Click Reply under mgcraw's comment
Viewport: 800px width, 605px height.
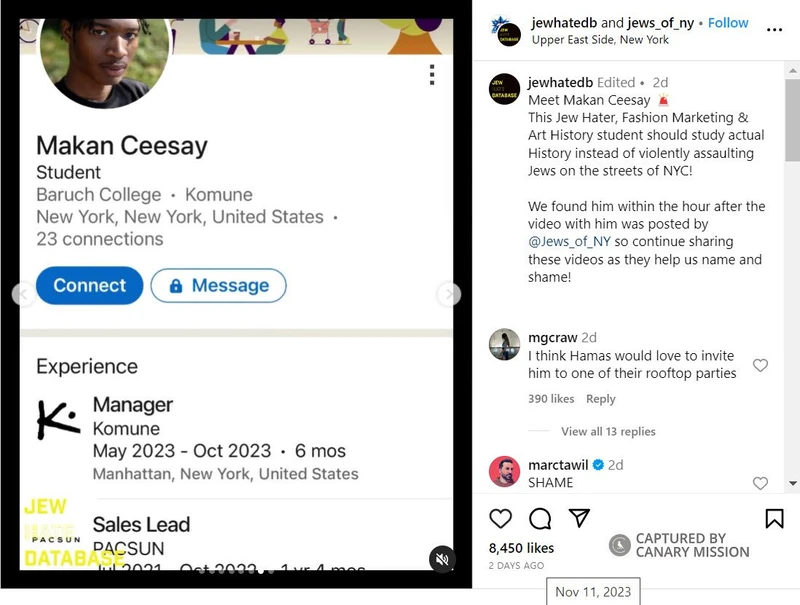tap(602, 398)
